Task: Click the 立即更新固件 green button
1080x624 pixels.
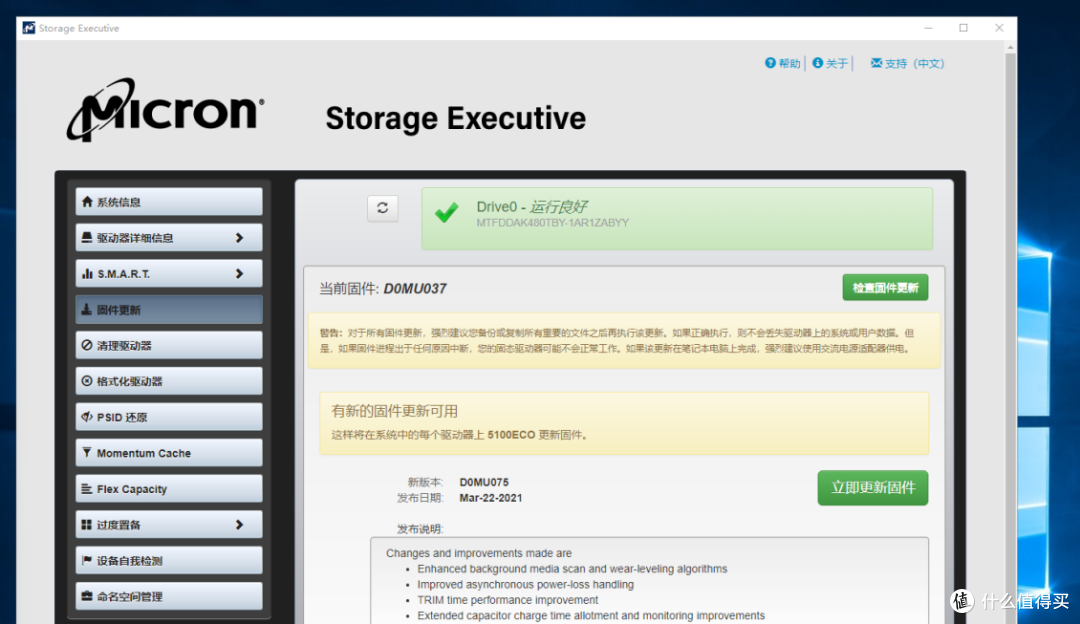Action: coord(873,488)
